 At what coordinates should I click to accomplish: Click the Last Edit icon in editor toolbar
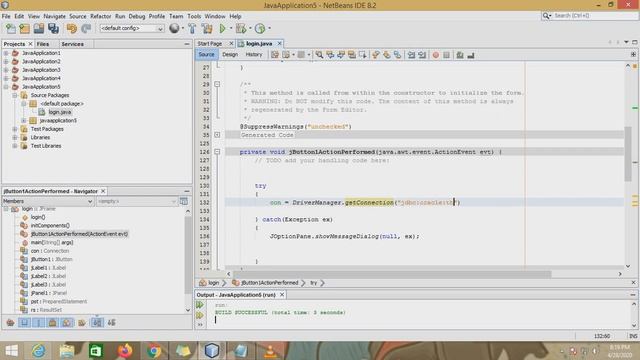point(275,55)
